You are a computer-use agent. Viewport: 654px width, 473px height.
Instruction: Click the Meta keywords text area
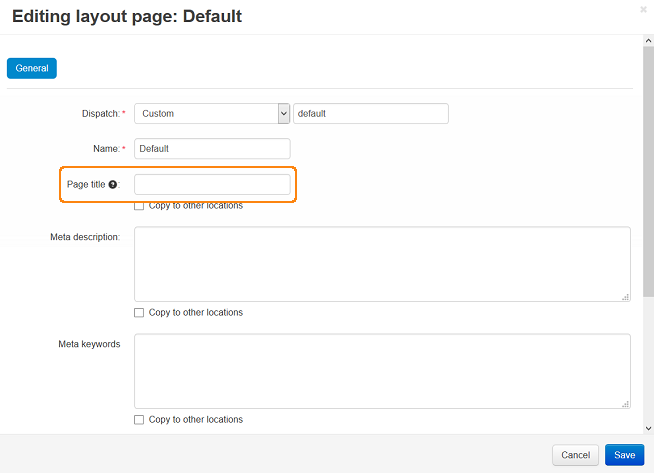pos(382,371)
